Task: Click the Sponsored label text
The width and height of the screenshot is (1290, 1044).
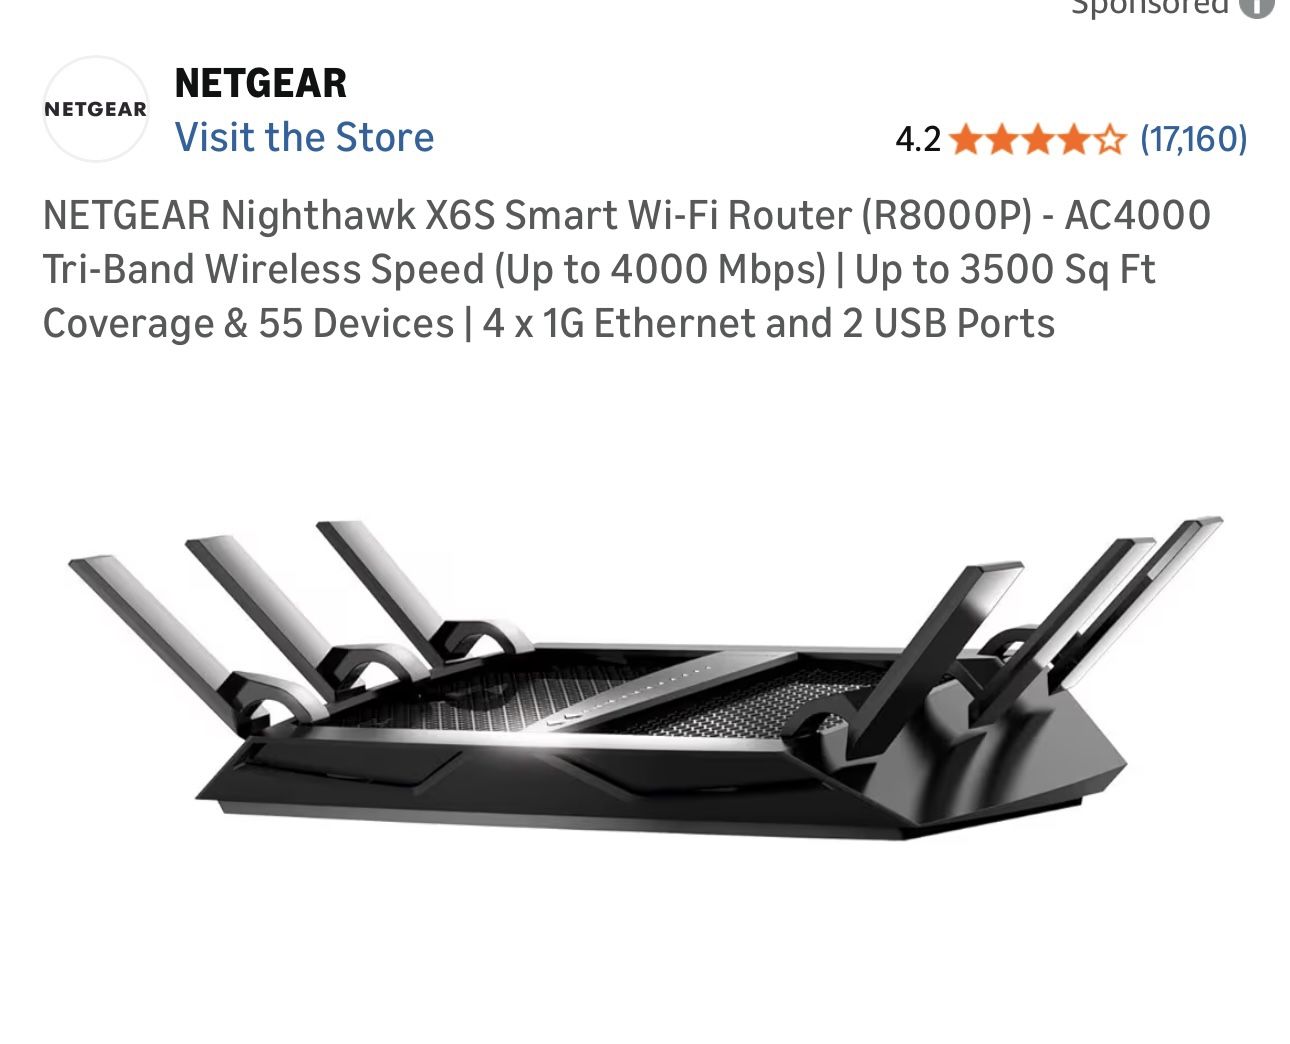Action: point(1149,6)
